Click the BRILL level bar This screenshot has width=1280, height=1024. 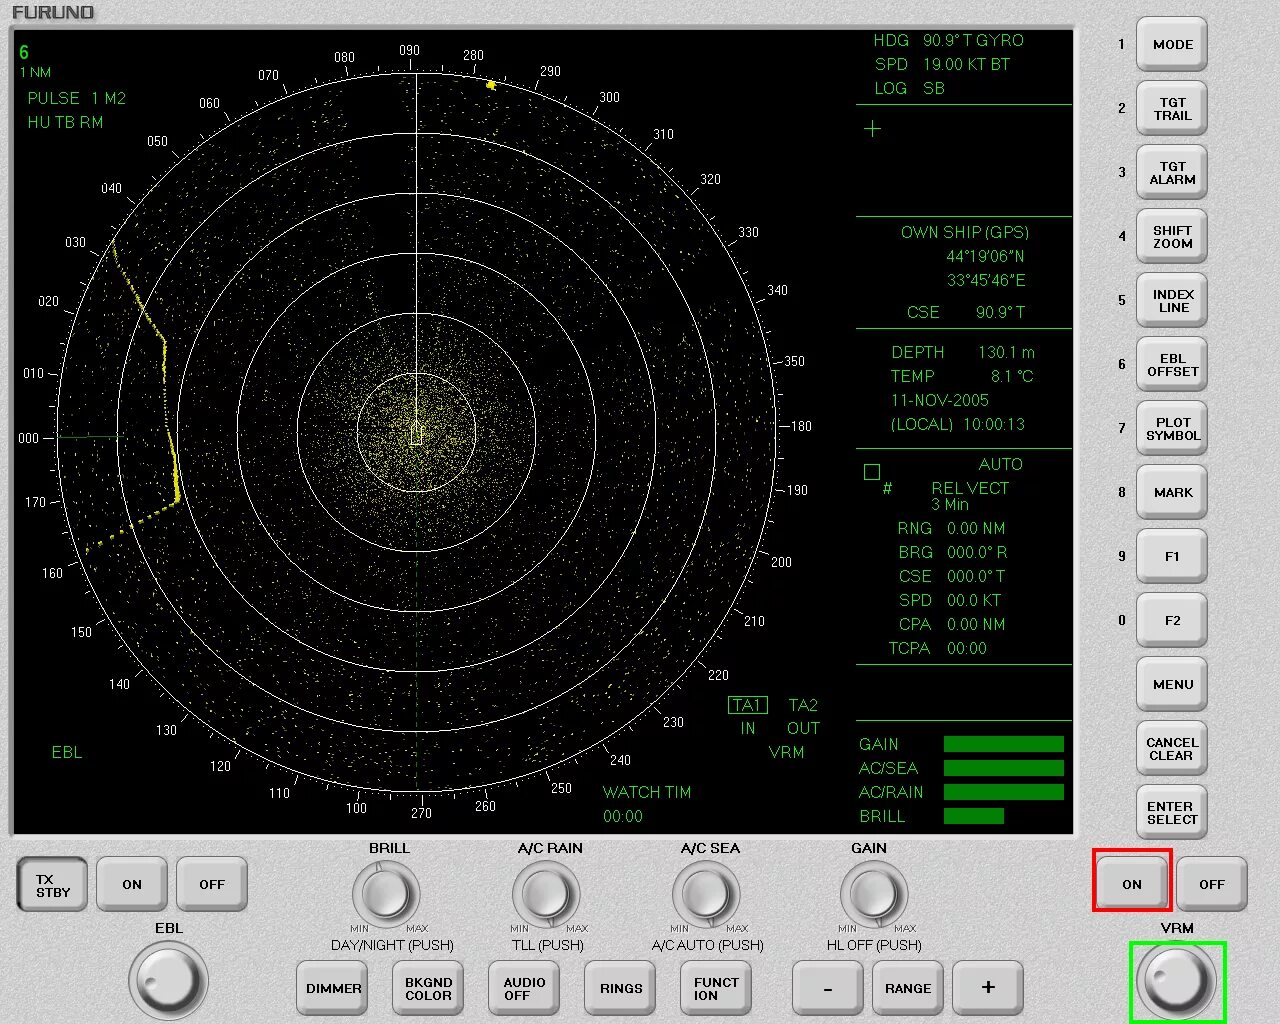(974, 816)
